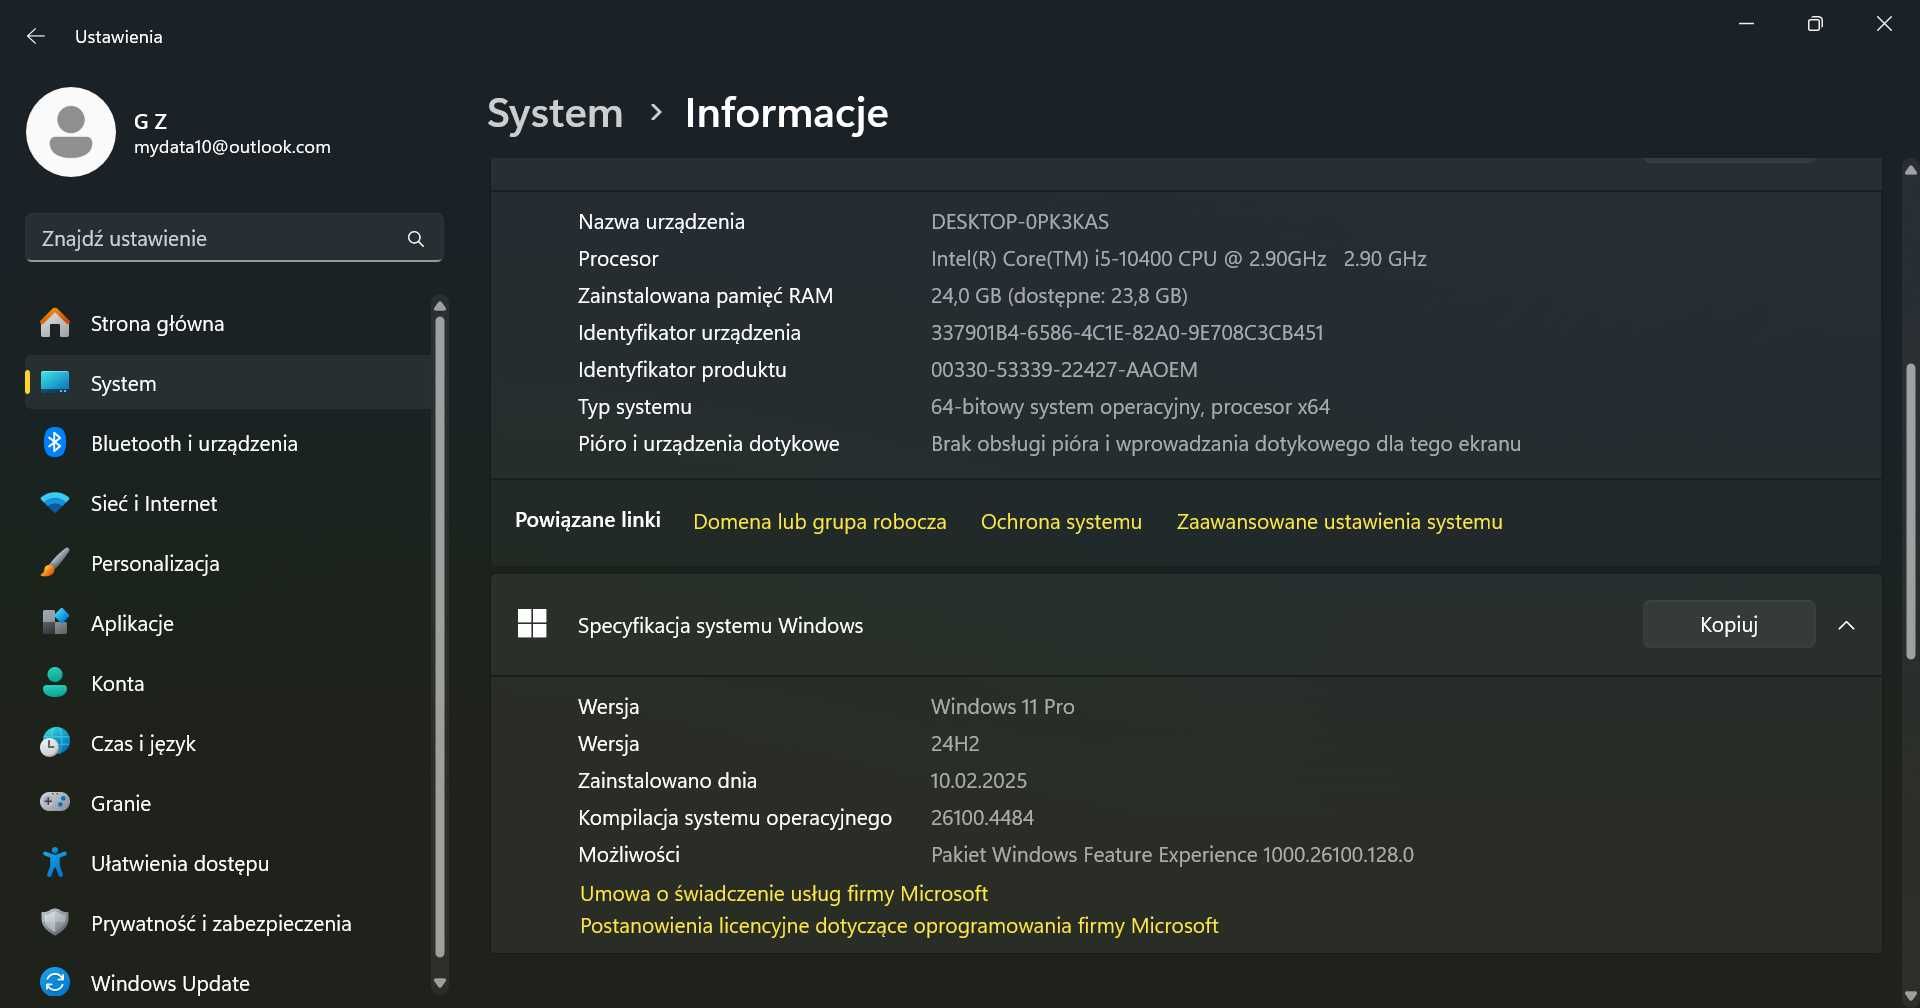The height and width of the screenshot is (1008, 1920).
Task: Click the Znajdź ustawienie search field
Action: pos(234,238)
